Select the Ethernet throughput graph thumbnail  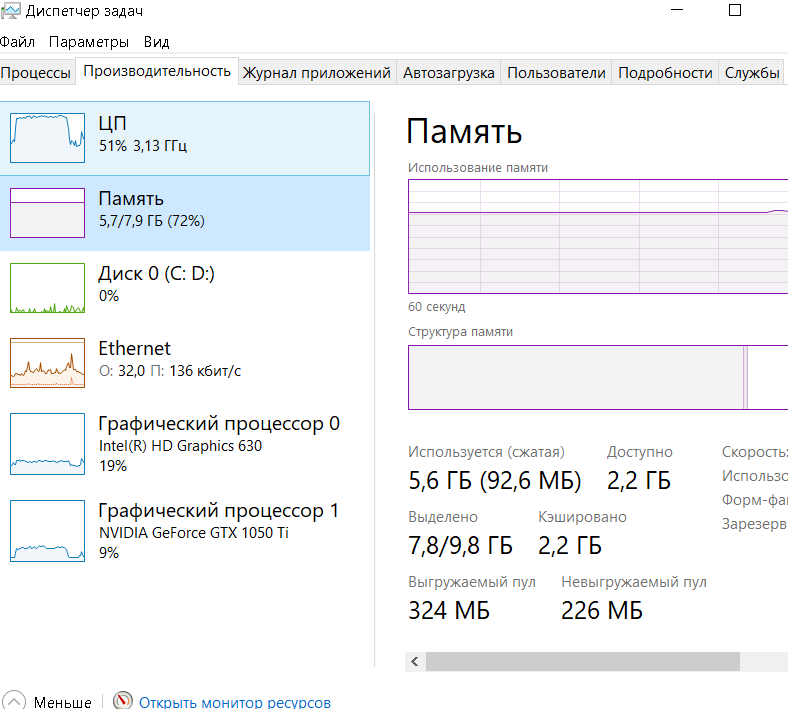(47, 363)
